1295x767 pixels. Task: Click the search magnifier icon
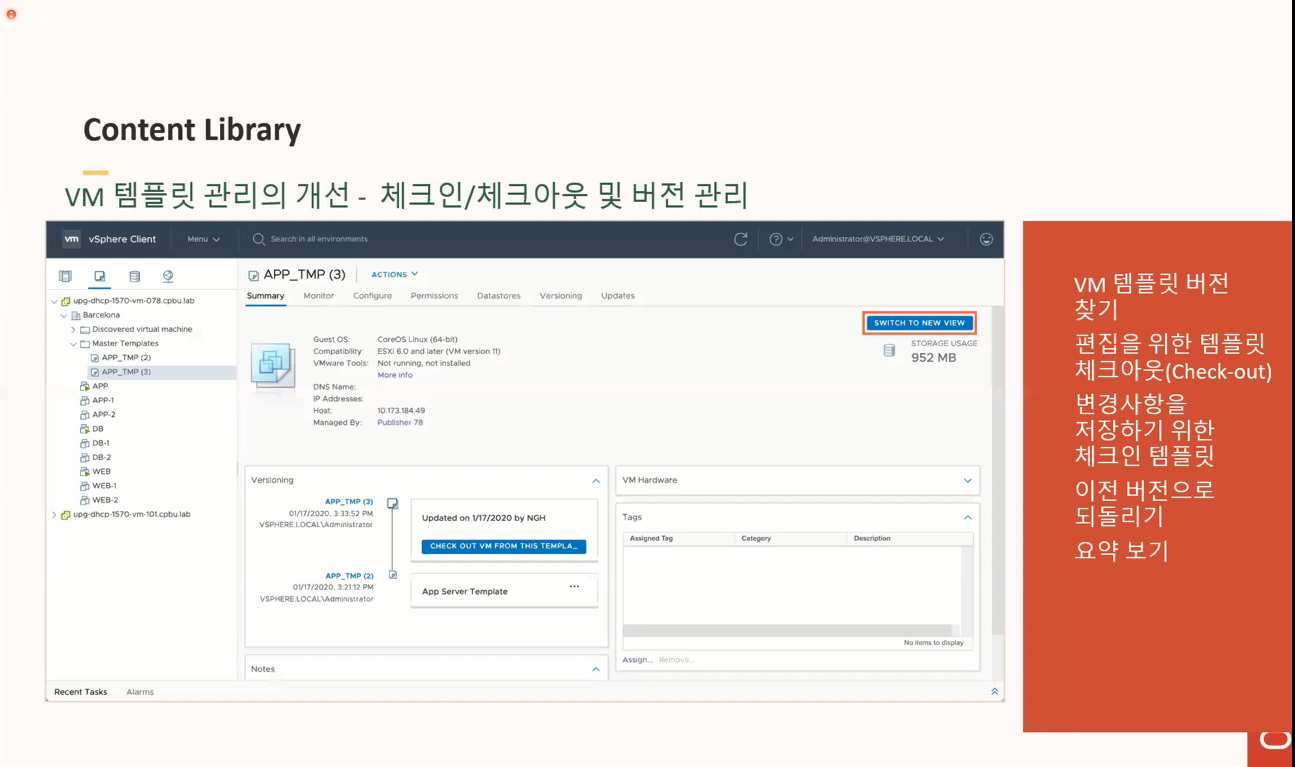pos(259,239)
